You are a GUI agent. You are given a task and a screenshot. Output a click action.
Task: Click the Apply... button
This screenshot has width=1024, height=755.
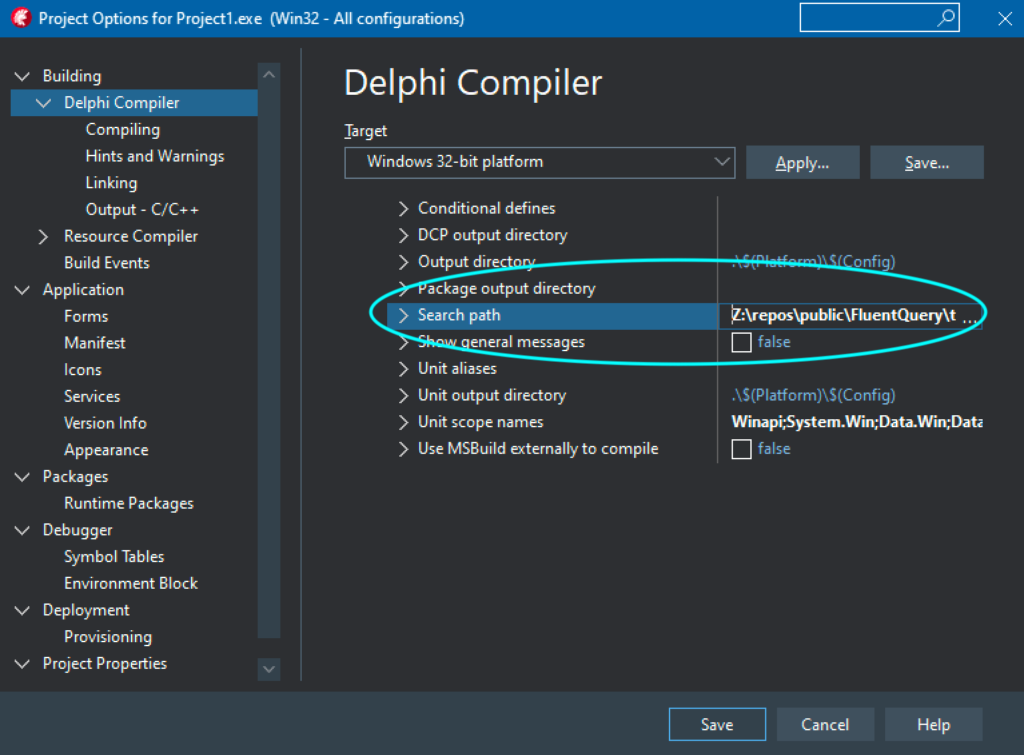(x=803, y=163)
